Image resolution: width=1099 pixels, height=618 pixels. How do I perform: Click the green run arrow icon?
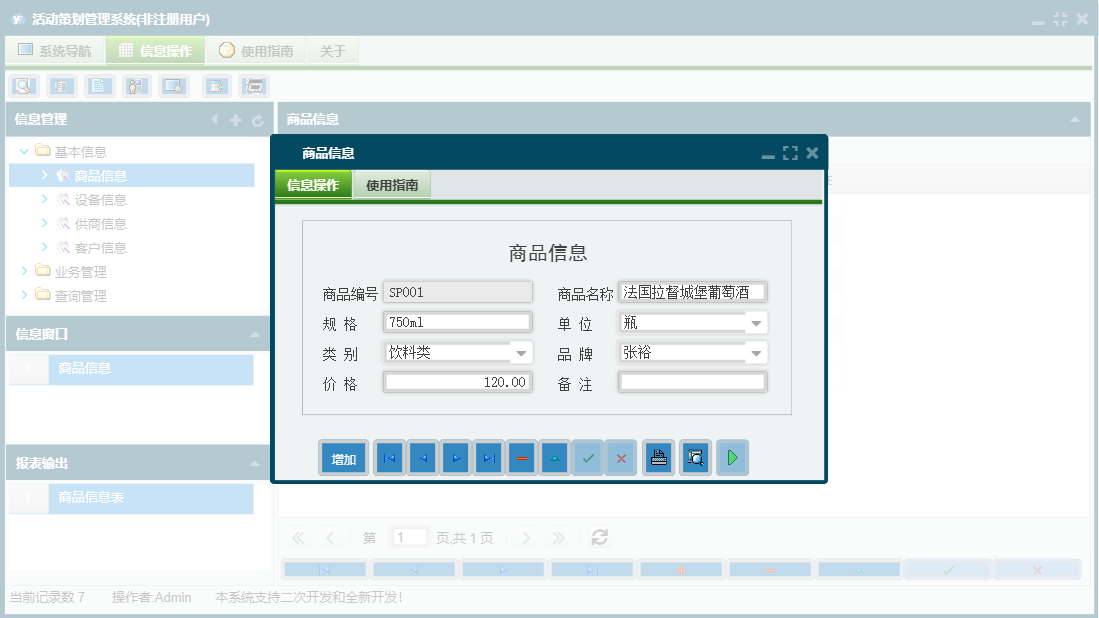pyautogui.click(x=732, y=457)
